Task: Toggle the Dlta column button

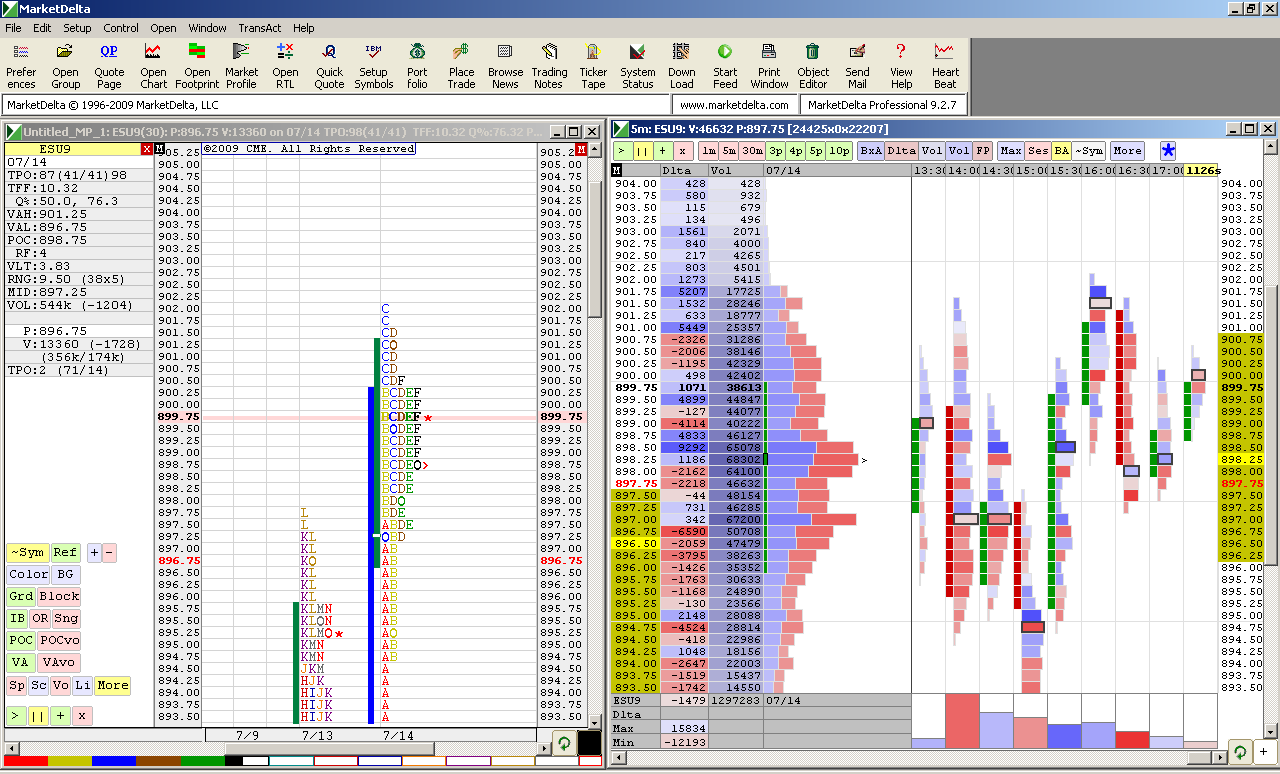Action: coord(901,151)
